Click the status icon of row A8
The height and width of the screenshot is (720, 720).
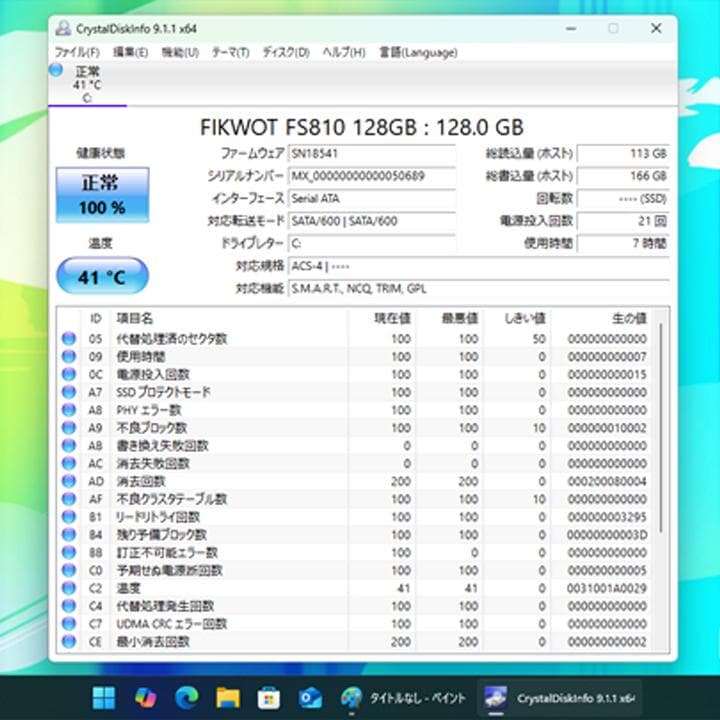pos(69,410)
